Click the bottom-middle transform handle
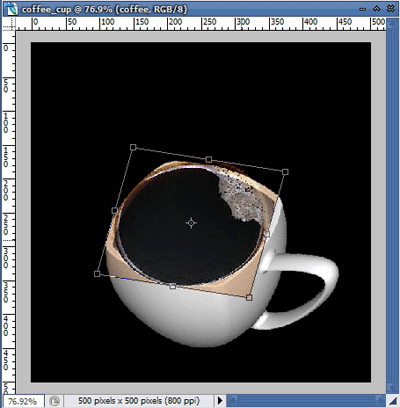Image resolution: width=400 pixels, height=408 pixels. (x=173, y=286)
